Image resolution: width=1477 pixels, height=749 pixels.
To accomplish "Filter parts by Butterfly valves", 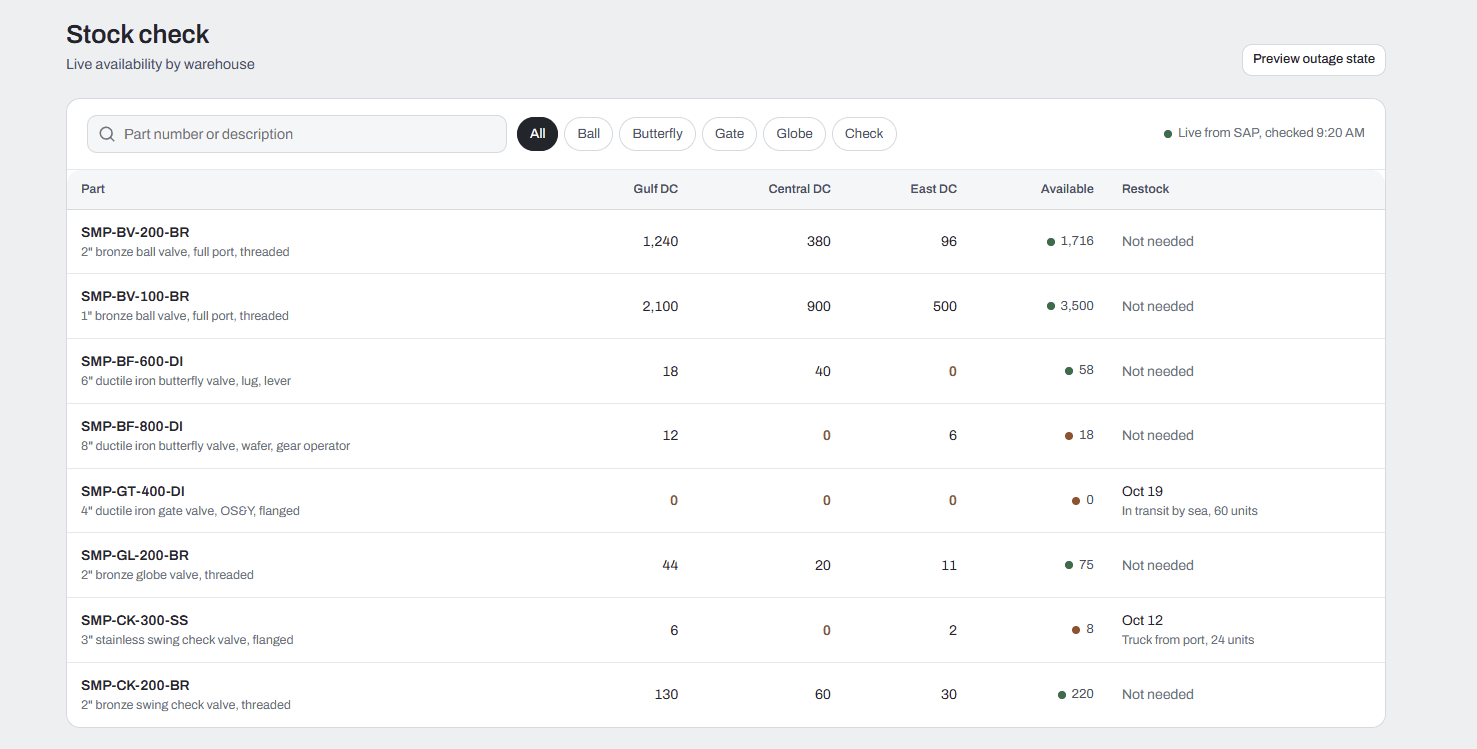I will 657,134.
